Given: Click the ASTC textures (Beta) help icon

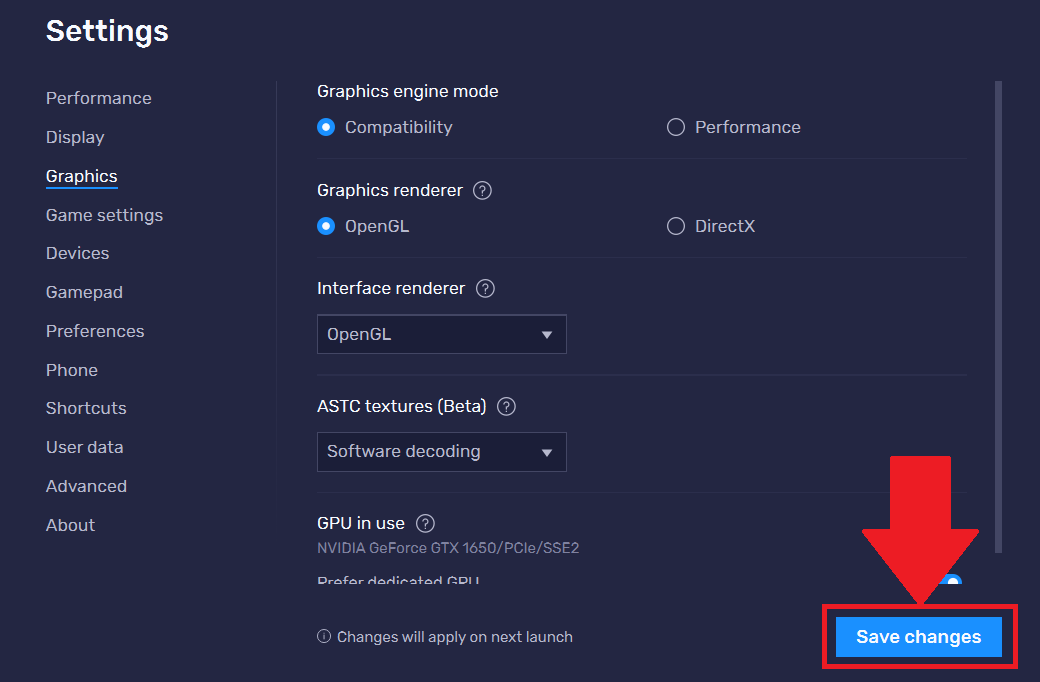Looking at the screenshot, I should coord(506,406).
